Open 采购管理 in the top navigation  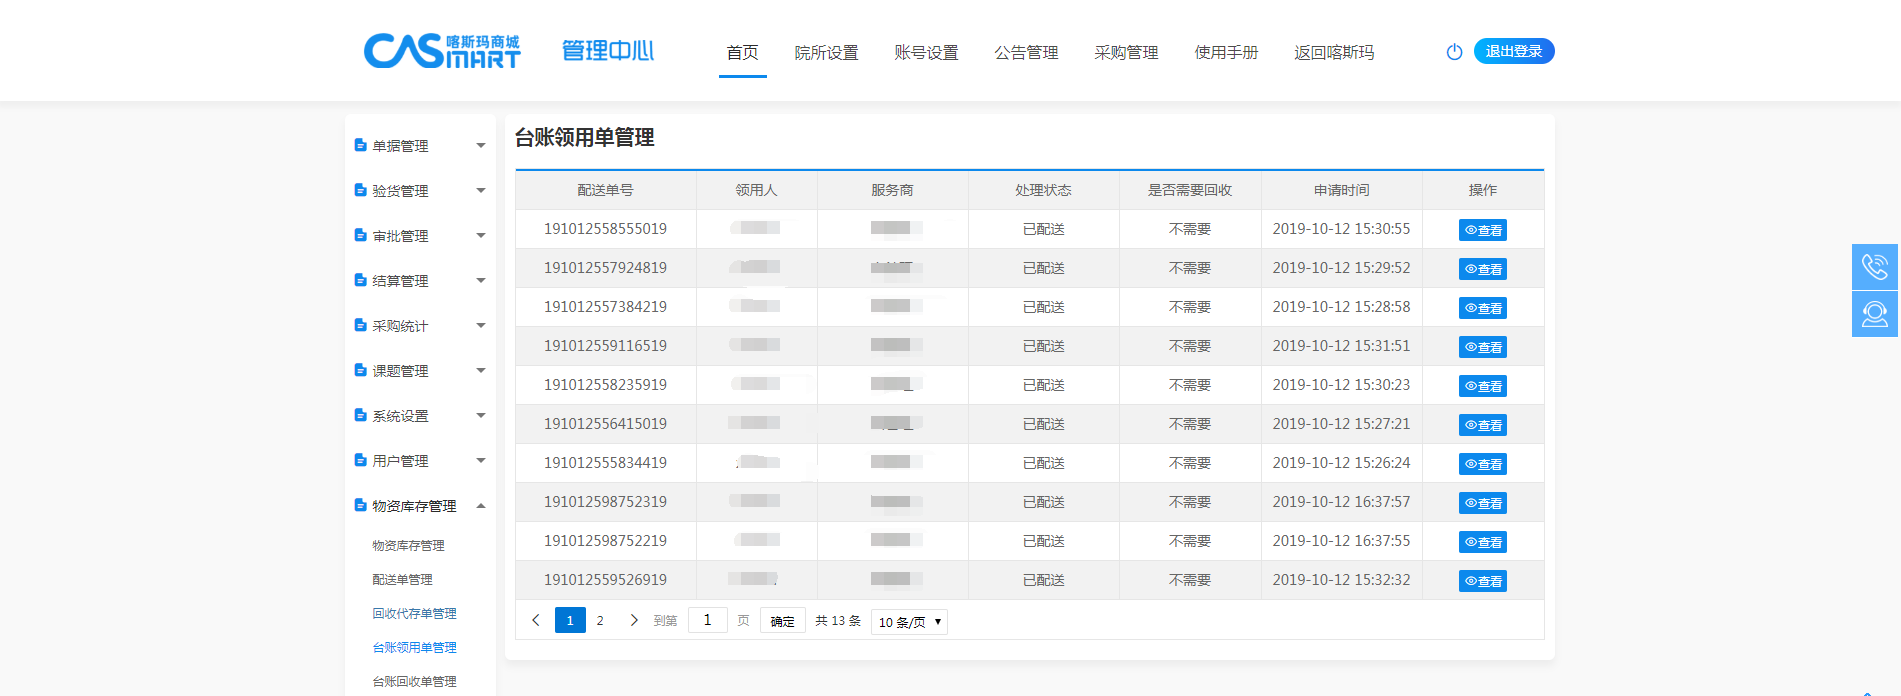tap(1126, 53)
